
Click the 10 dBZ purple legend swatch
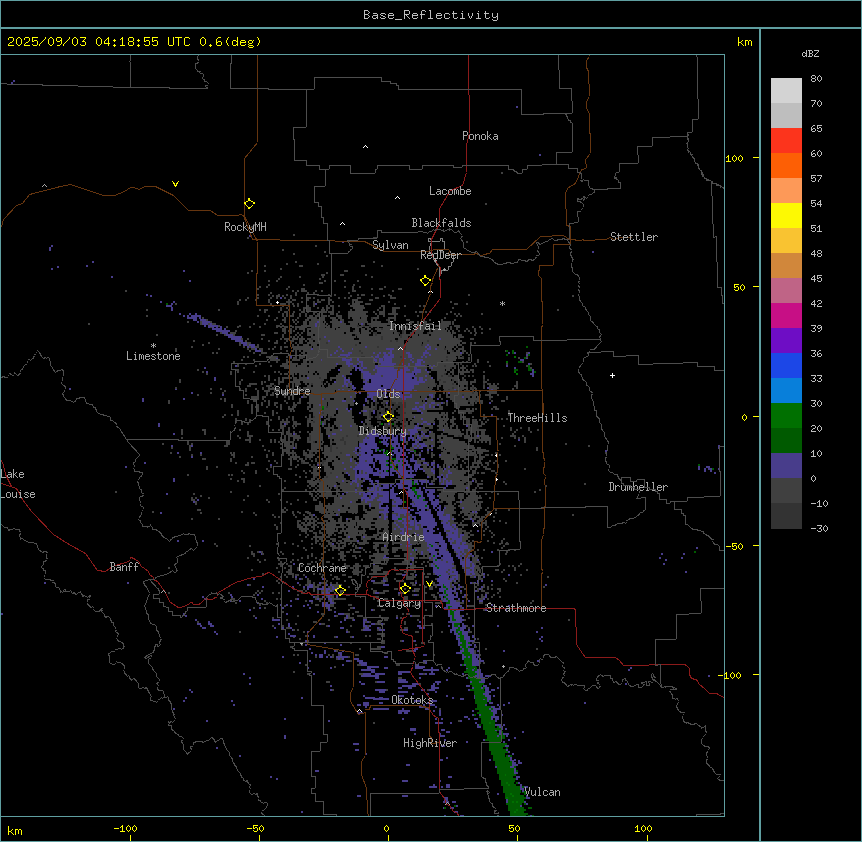pos(786,466)
